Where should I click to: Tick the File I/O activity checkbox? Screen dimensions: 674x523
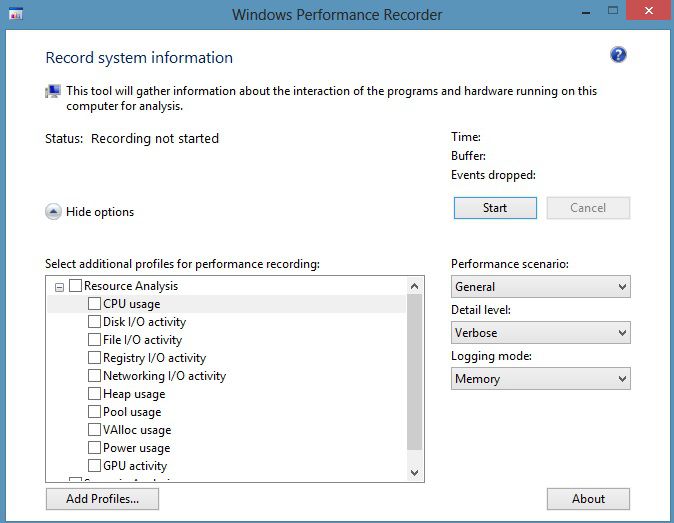pyautogui.click(x=94, y=340)
